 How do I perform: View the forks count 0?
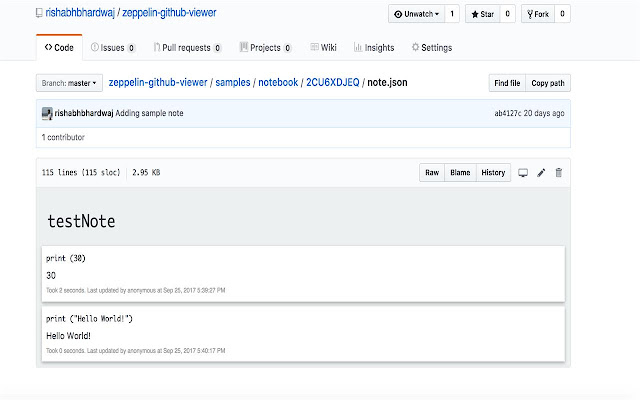coord(562,14)
